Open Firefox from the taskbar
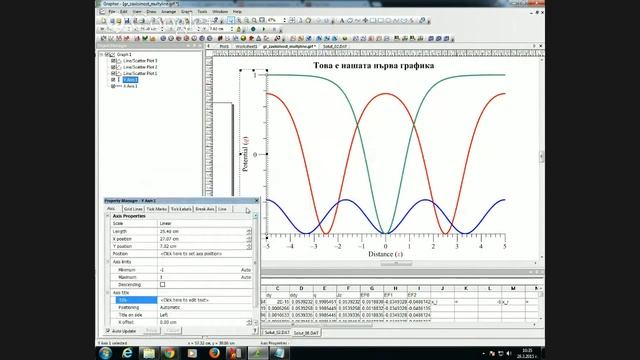Viewport: 640px width, 360px height. click(x=214, y=353)
